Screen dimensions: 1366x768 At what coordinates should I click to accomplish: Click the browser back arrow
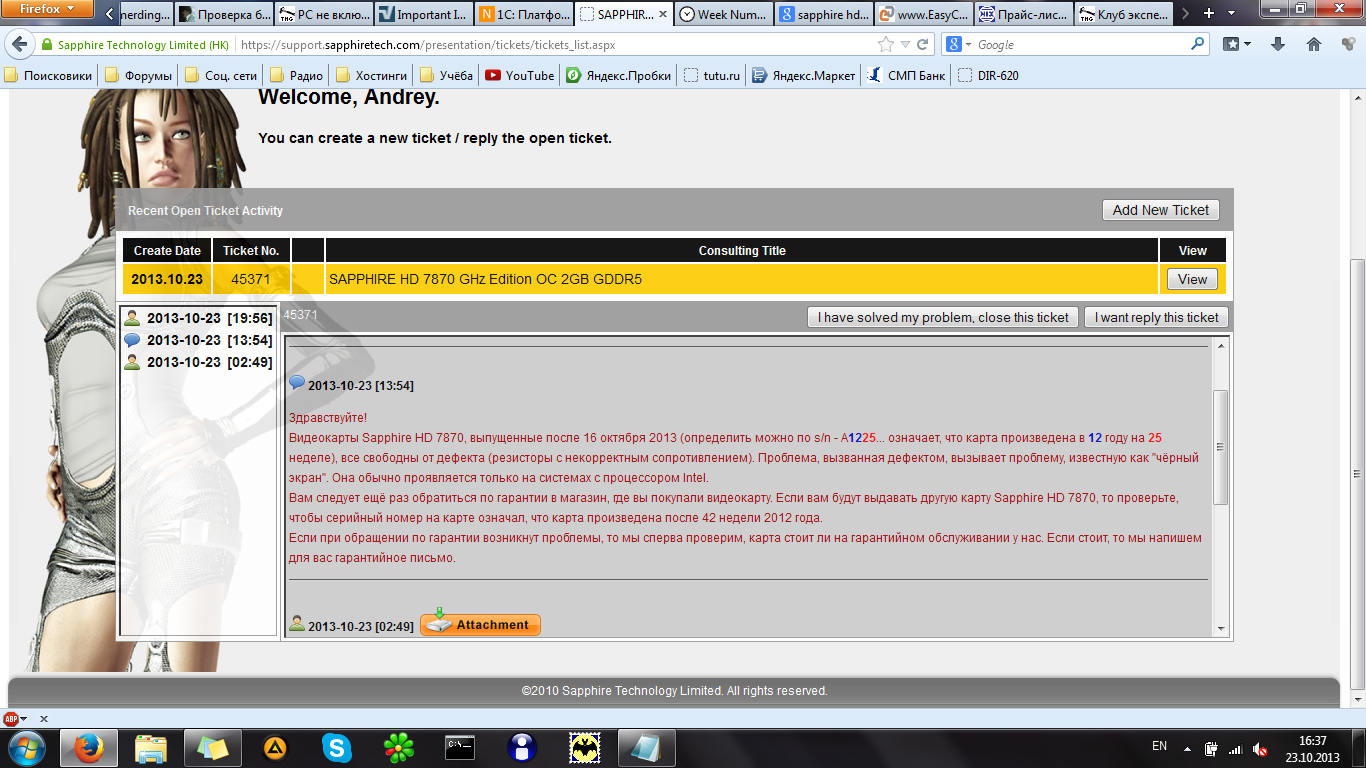(x=20, y=44)
